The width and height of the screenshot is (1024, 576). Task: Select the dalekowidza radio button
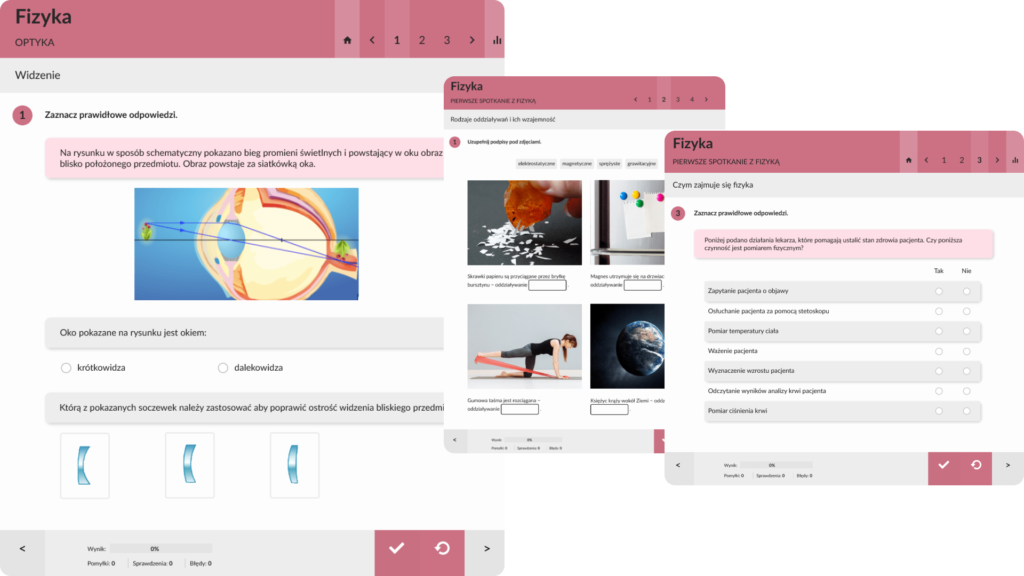[x=222, y=368]
